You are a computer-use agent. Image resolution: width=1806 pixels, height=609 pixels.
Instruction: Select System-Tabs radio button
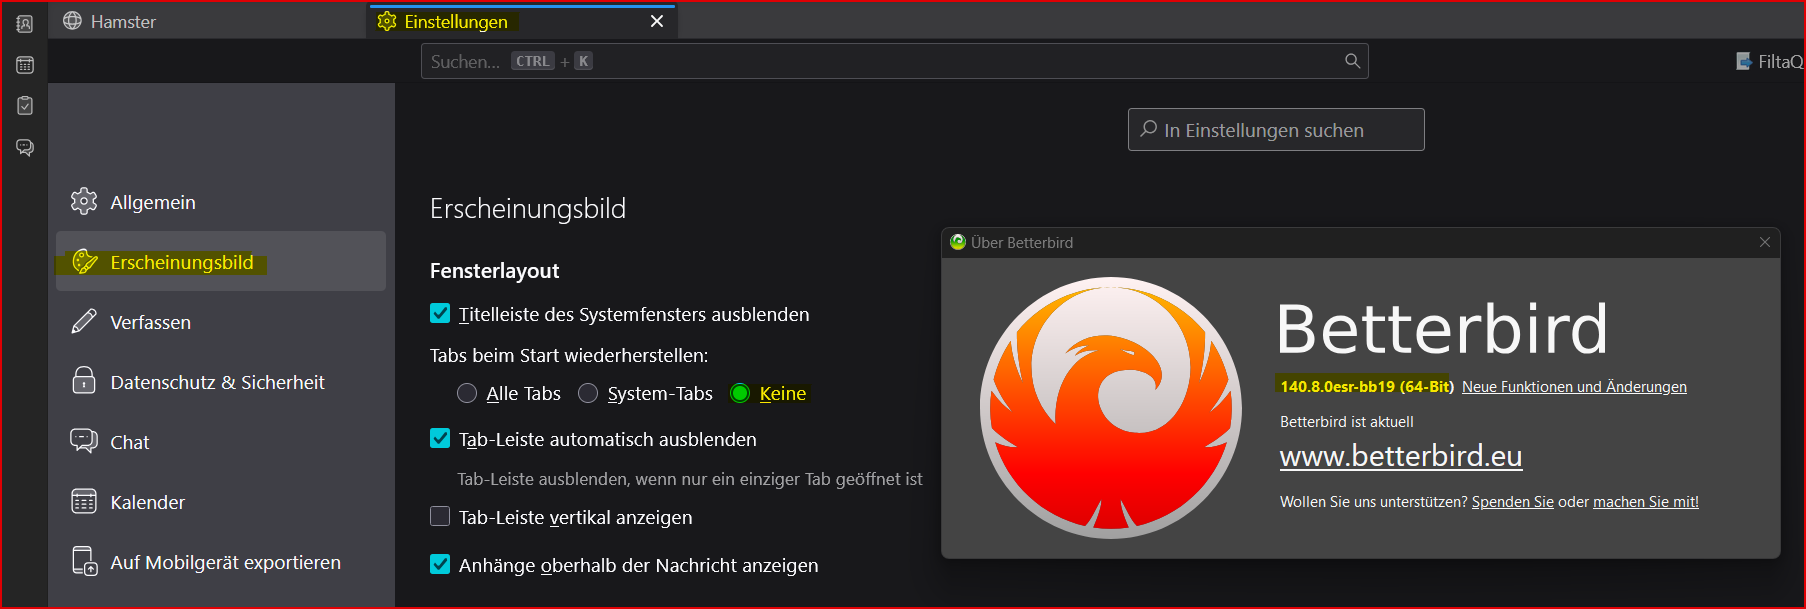pos(588,393)
